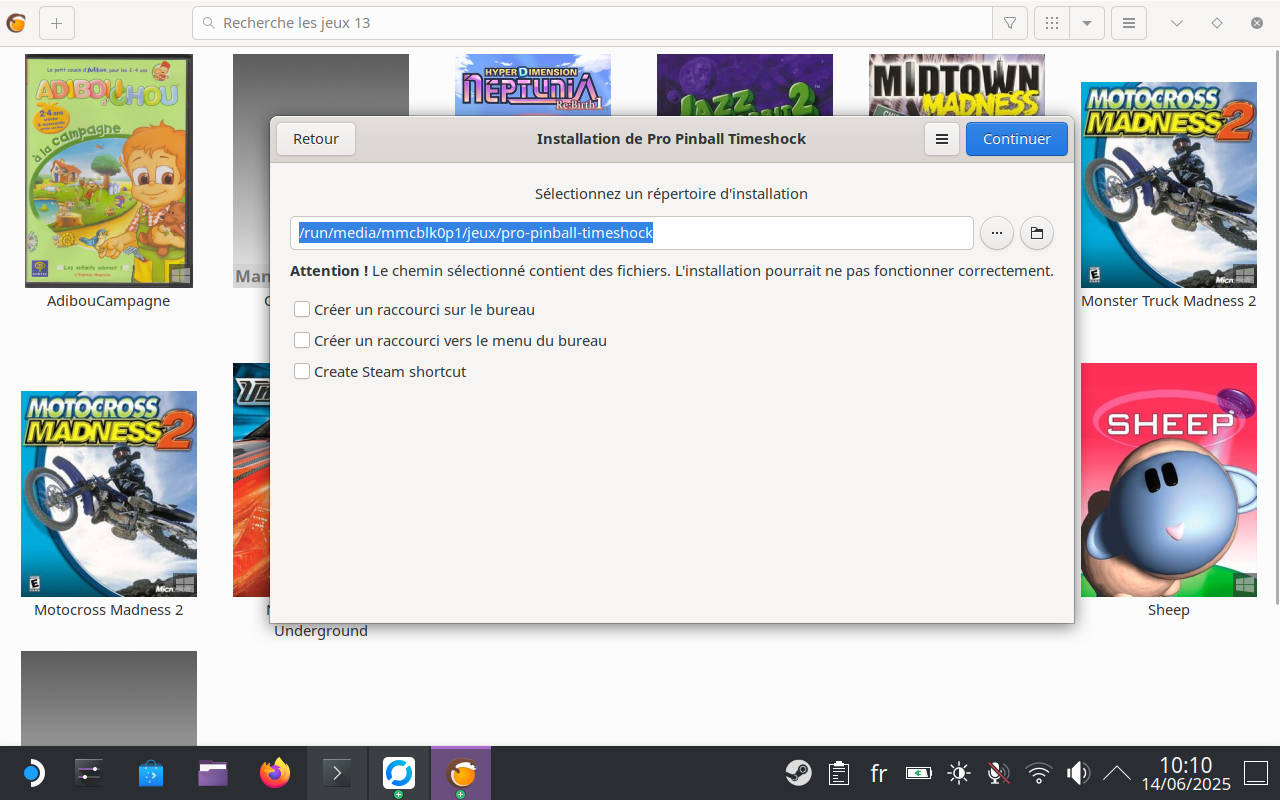Click the Lutris entry in the taskbar
Screen dimensions: 1280x800
tap(461, 773)
